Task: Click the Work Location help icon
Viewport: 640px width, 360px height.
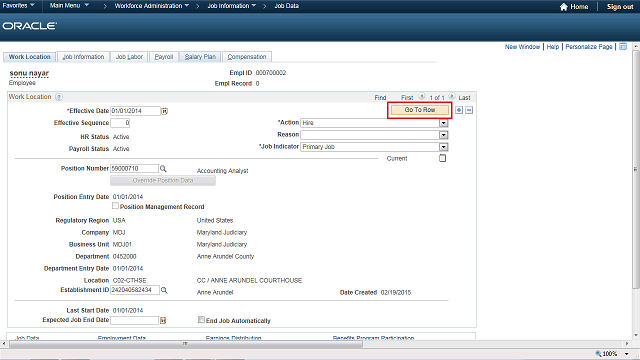Action: coord(59,97)
